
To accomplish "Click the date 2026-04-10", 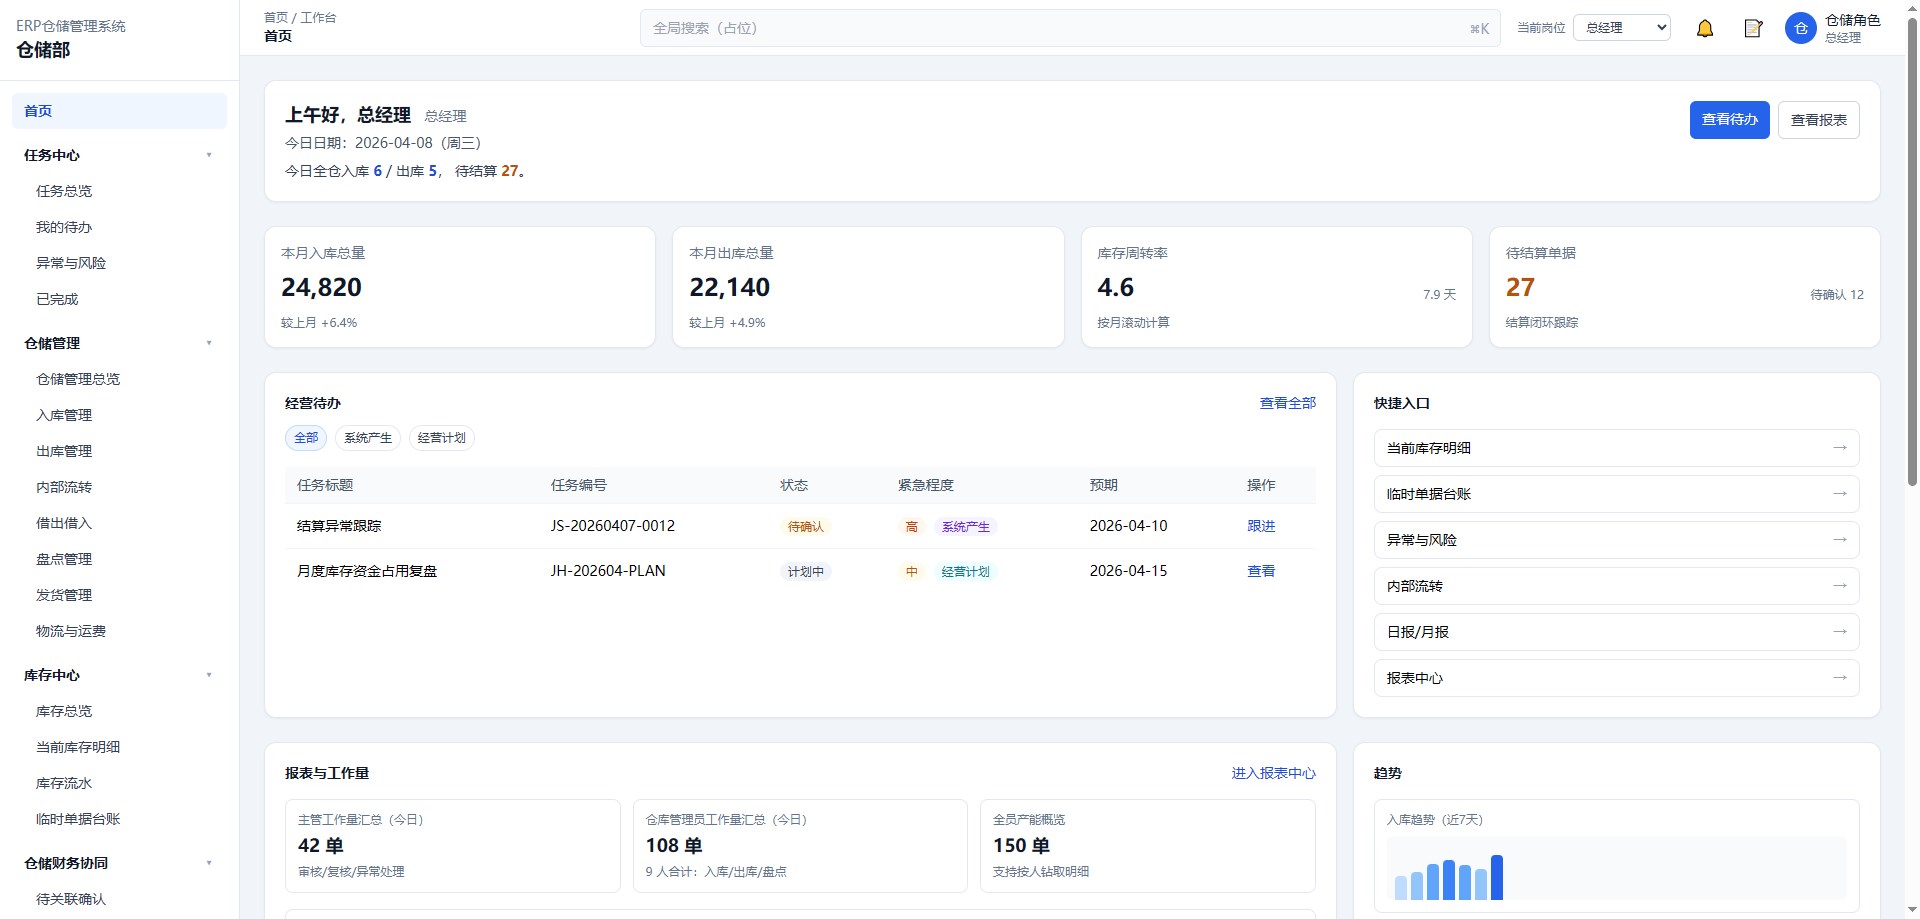I will pyautogui.click(x=1128, y=526).
